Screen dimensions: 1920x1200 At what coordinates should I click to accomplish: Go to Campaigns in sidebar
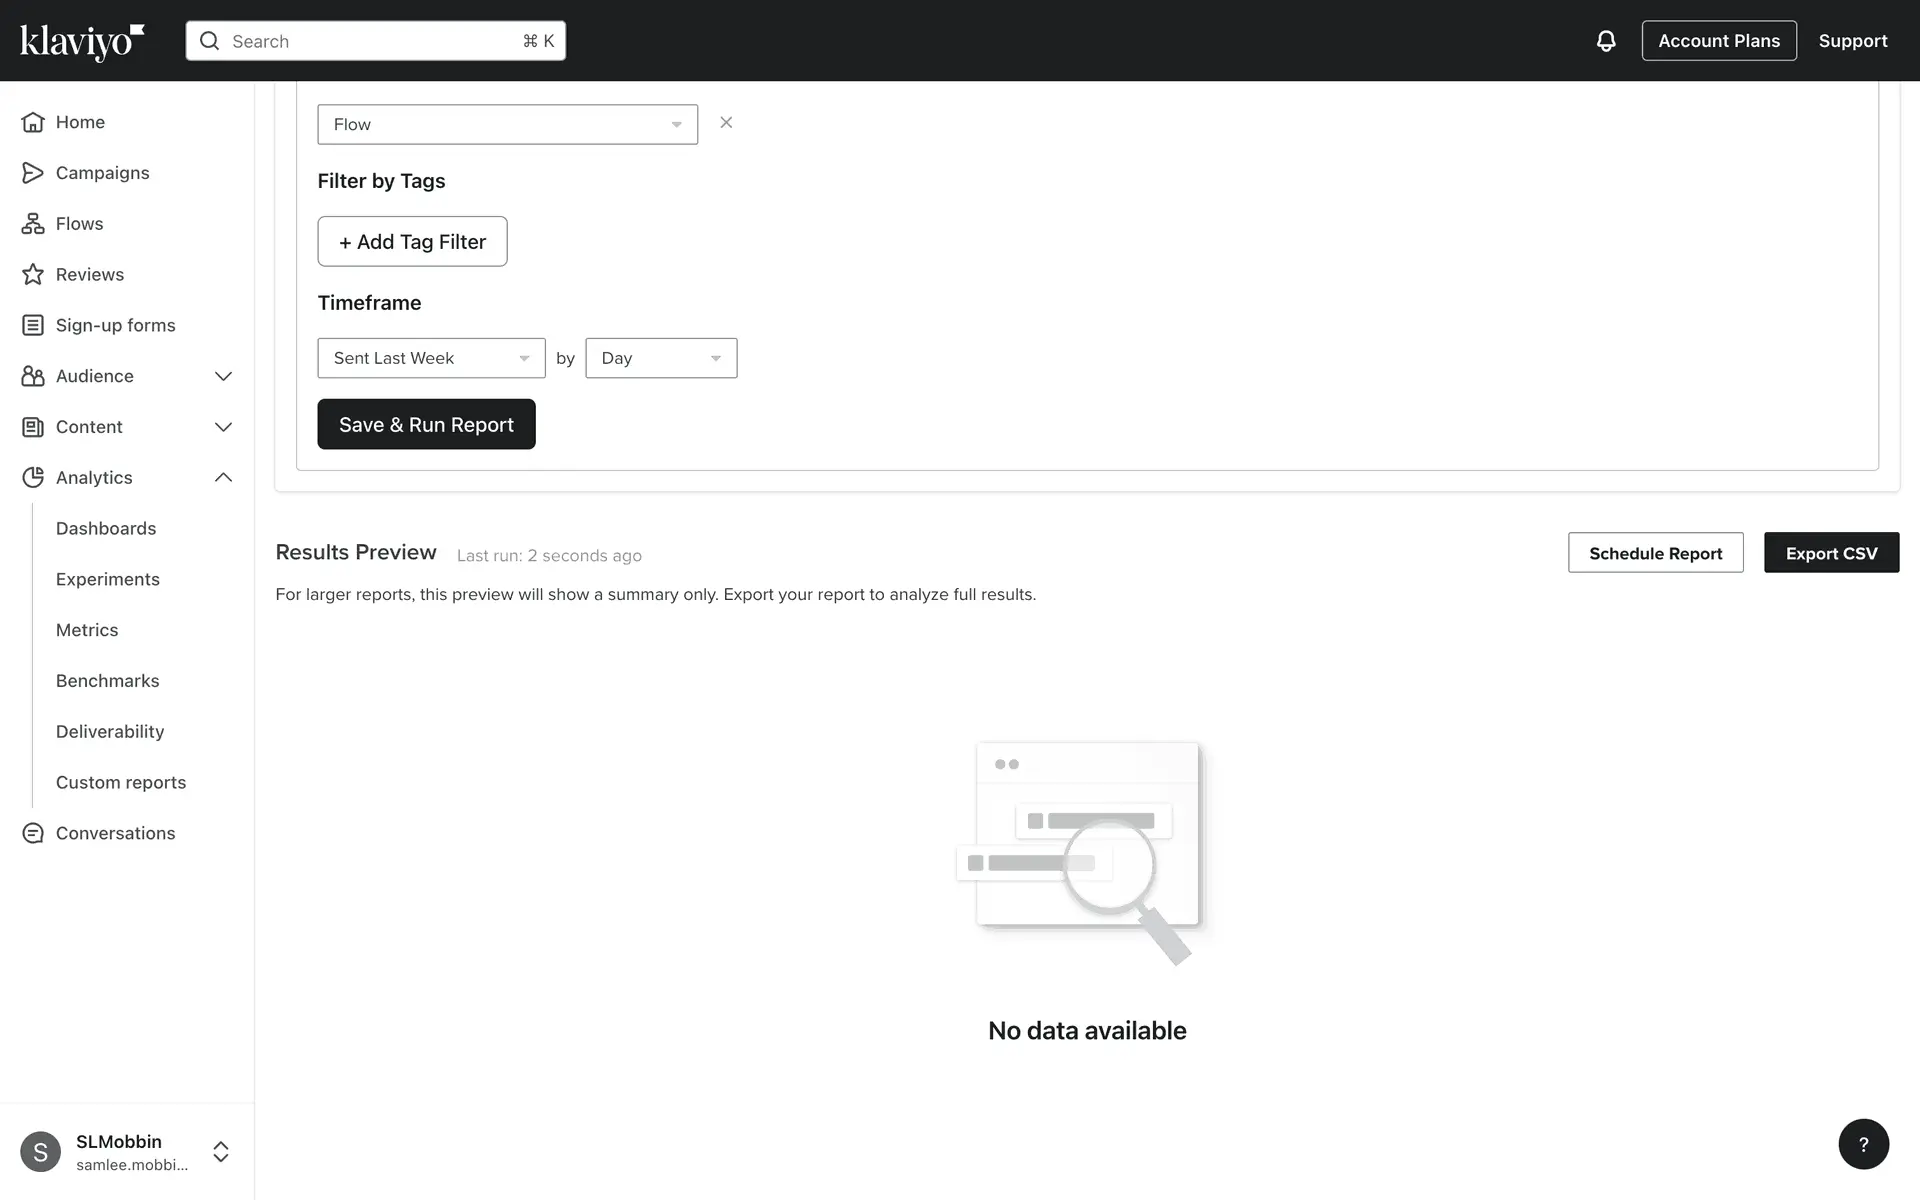point(102,173)
